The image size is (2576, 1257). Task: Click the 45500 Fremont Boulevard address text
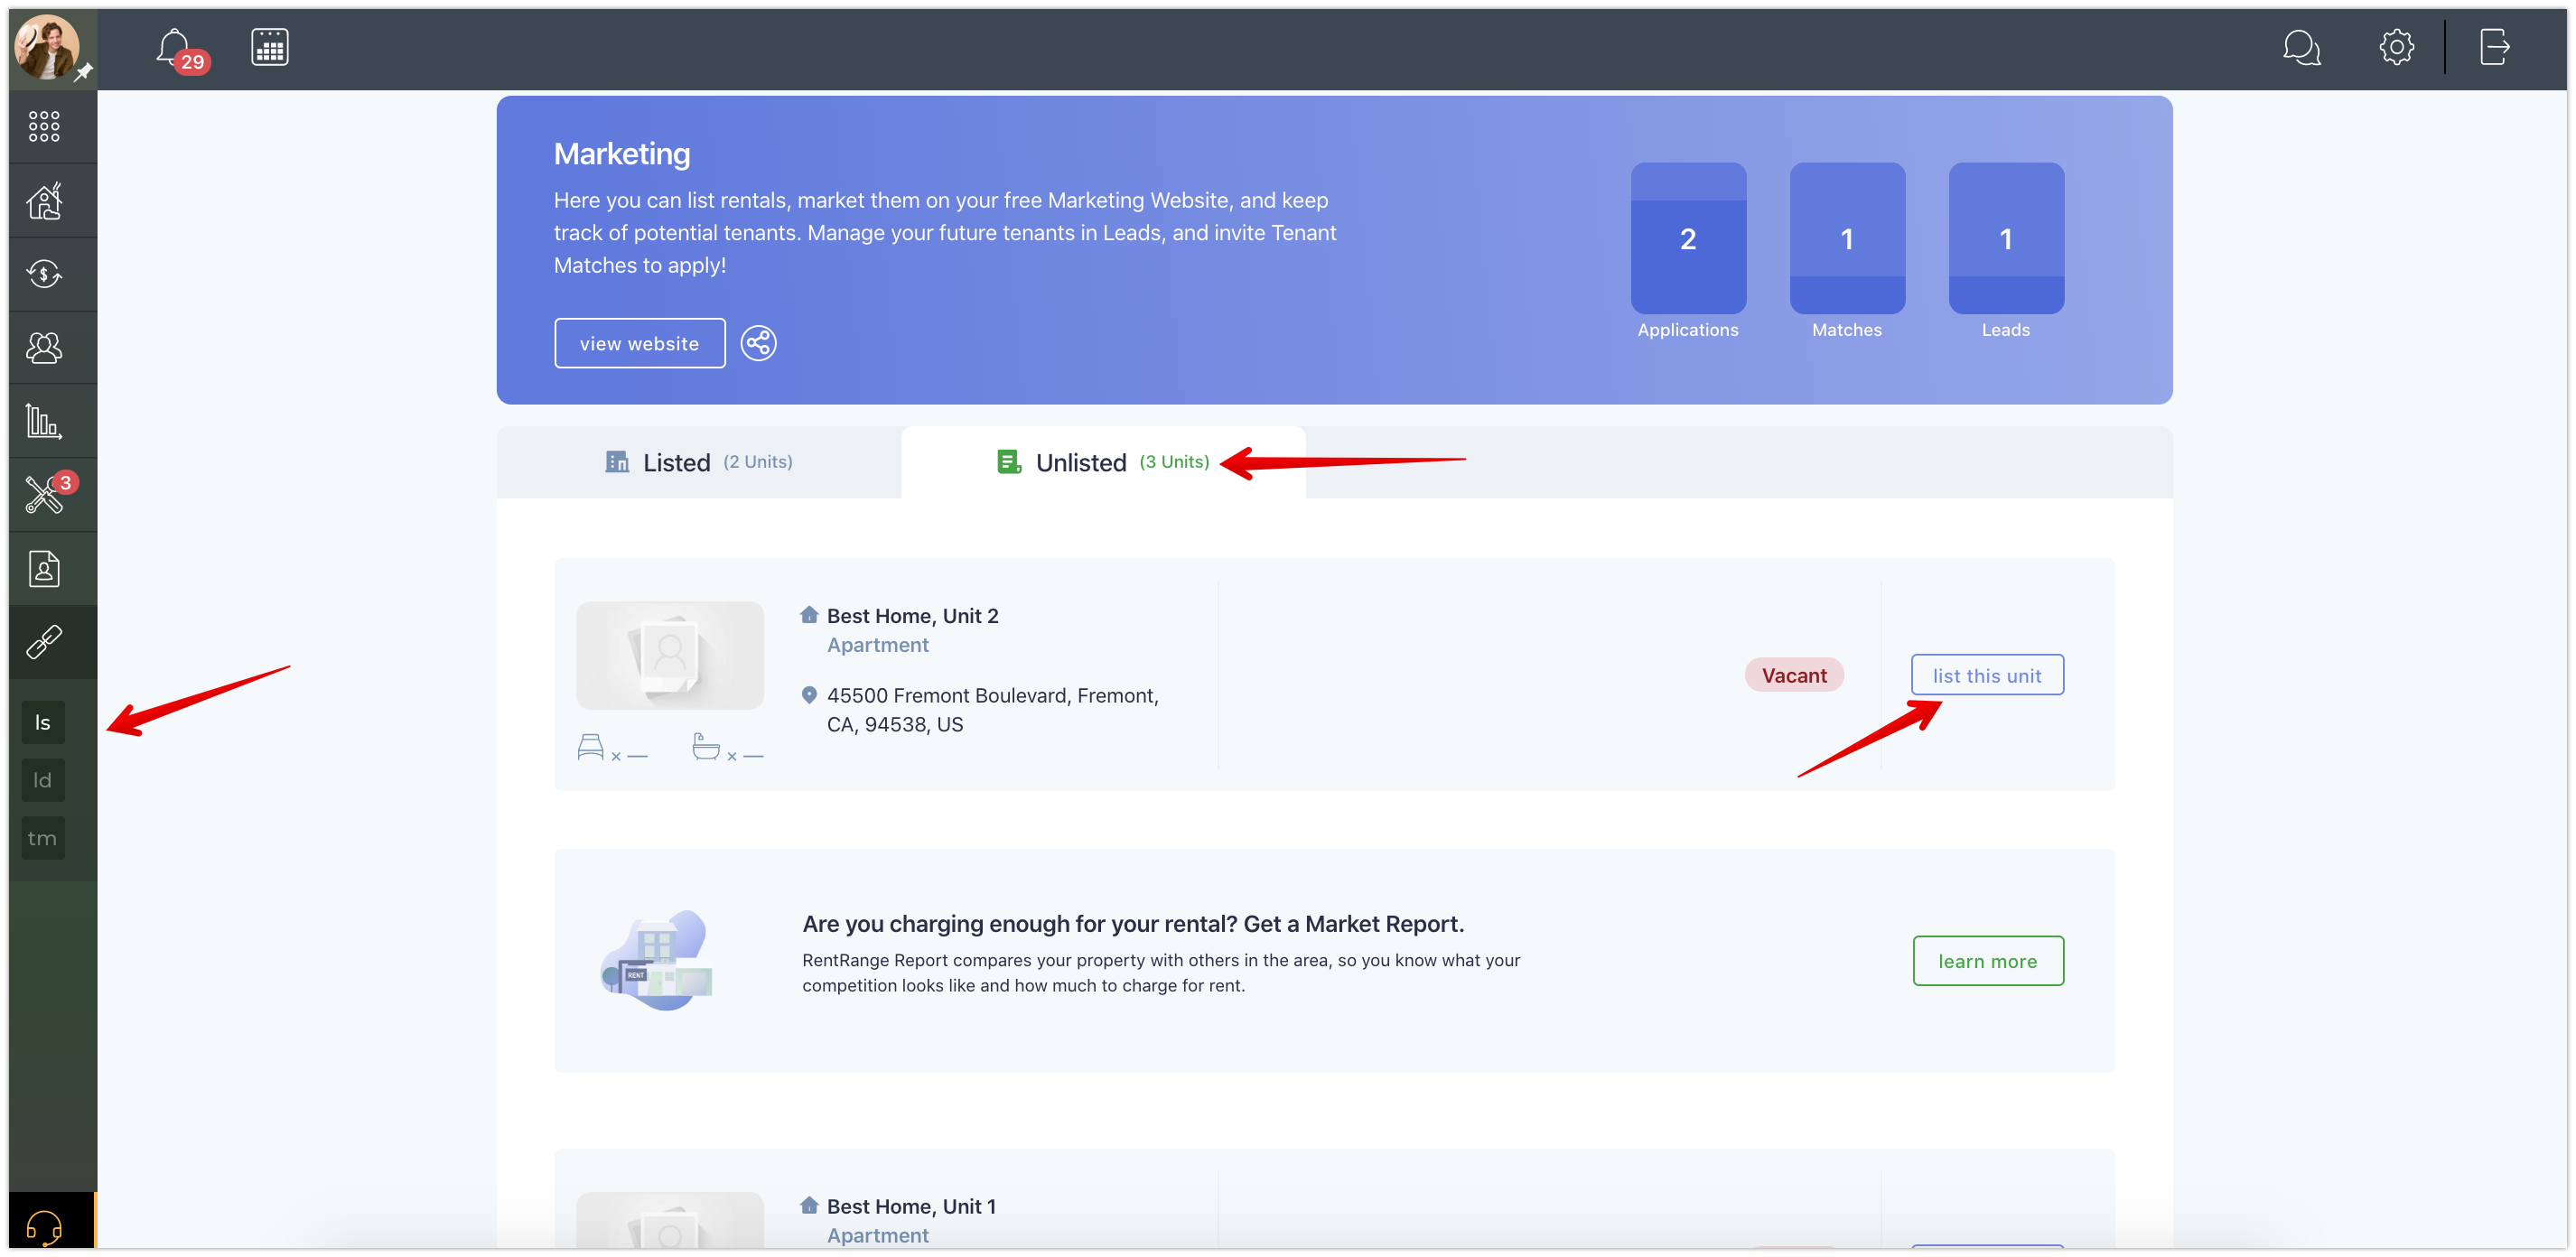(x=993, y=710)
